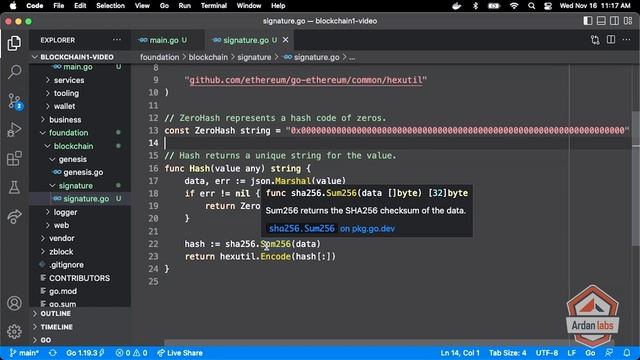Click the feedback icon in status bar
640x360 pixels.
coord(609,353)
